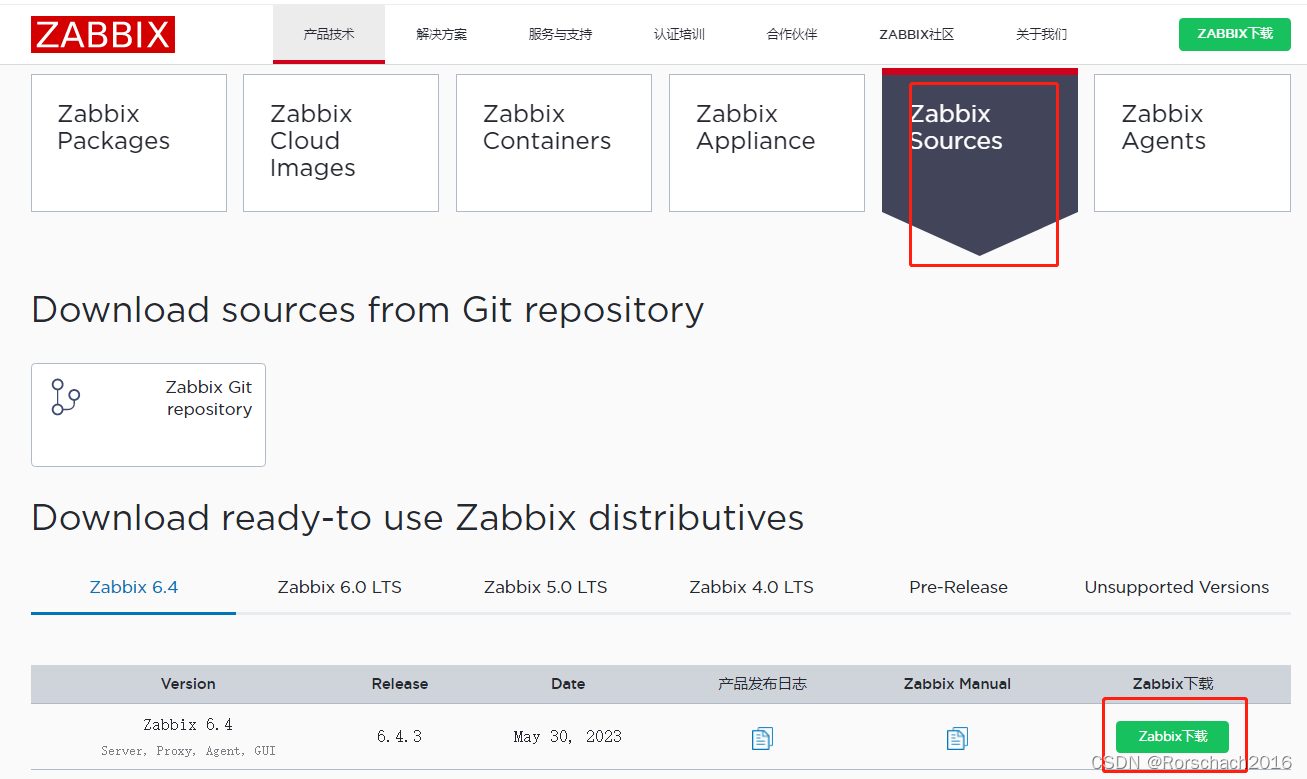Viewport: 1307px width, 779px height.
Task: Open Zabbix Manual icon for version 6.4
Action: click(x=957, y=738)
